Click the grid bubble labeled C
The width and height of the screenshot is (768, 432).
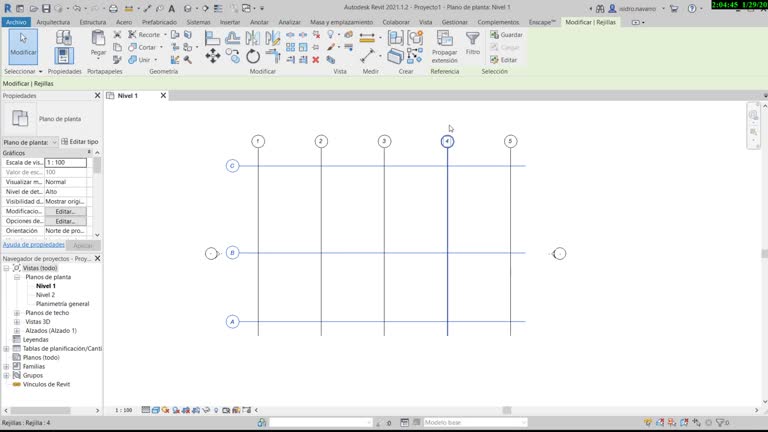(x=232, y=166)
